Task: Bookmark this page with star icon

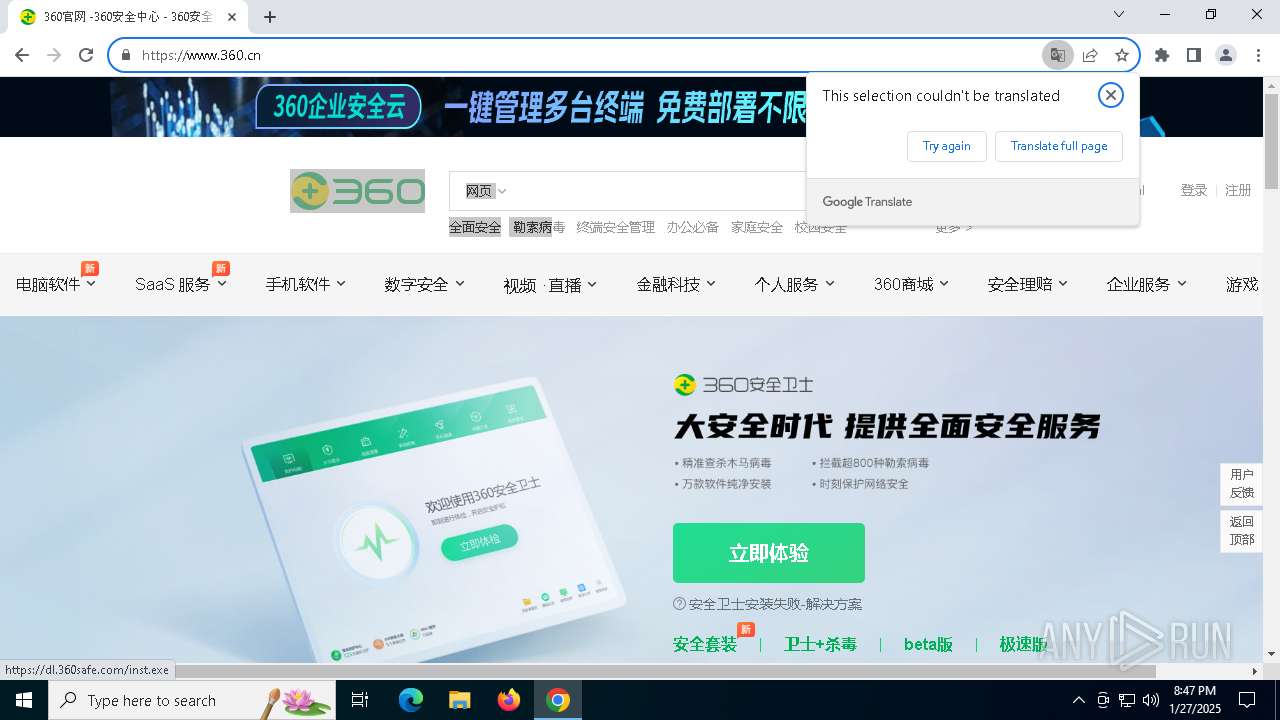Action: [x=1122, y=55]
